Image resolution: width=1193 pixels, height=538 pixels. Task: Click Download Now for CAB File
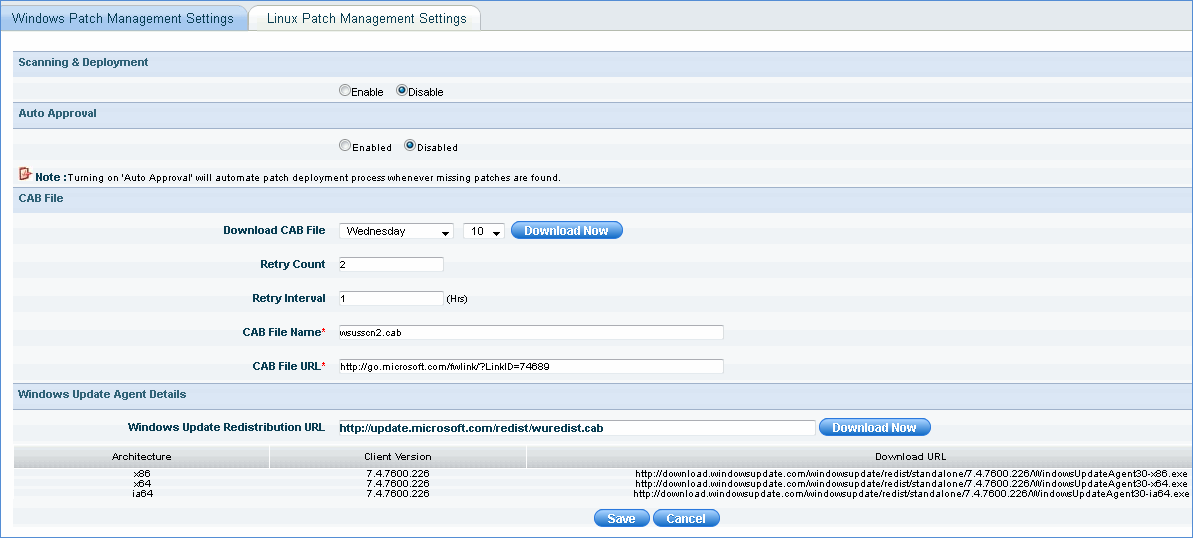[566, 231]
